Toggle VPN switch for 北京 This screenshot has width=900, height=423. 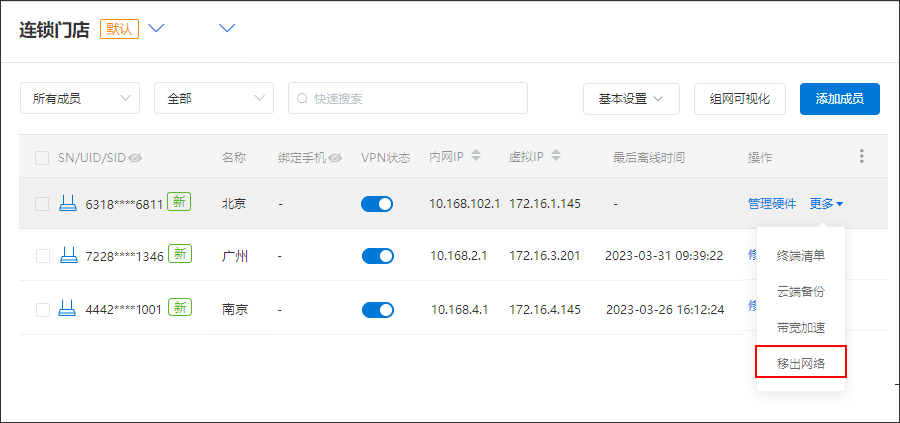(x=377, y=204)
